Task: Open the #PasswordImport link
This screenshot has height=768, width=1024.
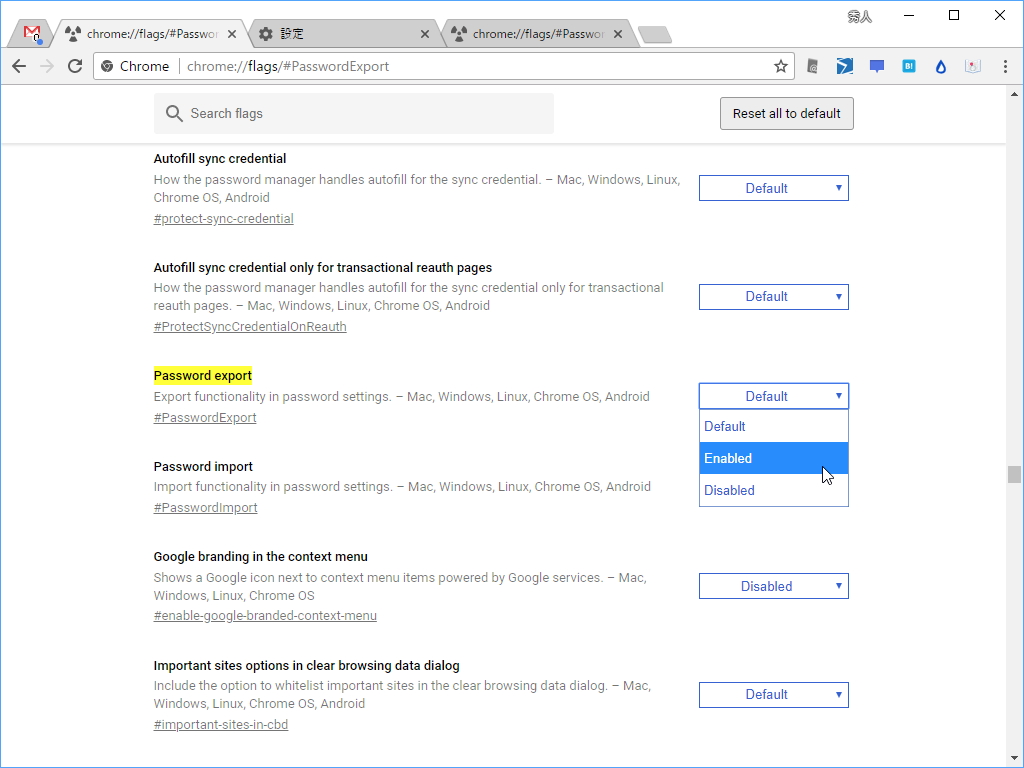Action: 205,507
